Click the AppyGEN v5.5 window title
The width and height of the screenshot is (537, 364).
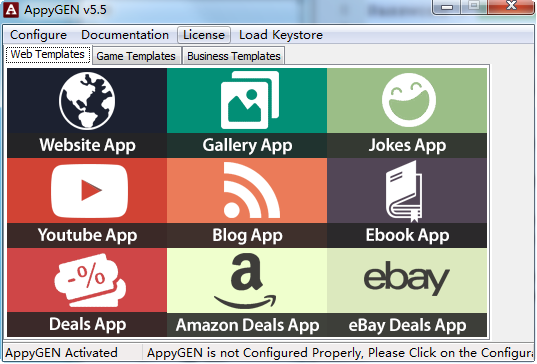(65, 10)
